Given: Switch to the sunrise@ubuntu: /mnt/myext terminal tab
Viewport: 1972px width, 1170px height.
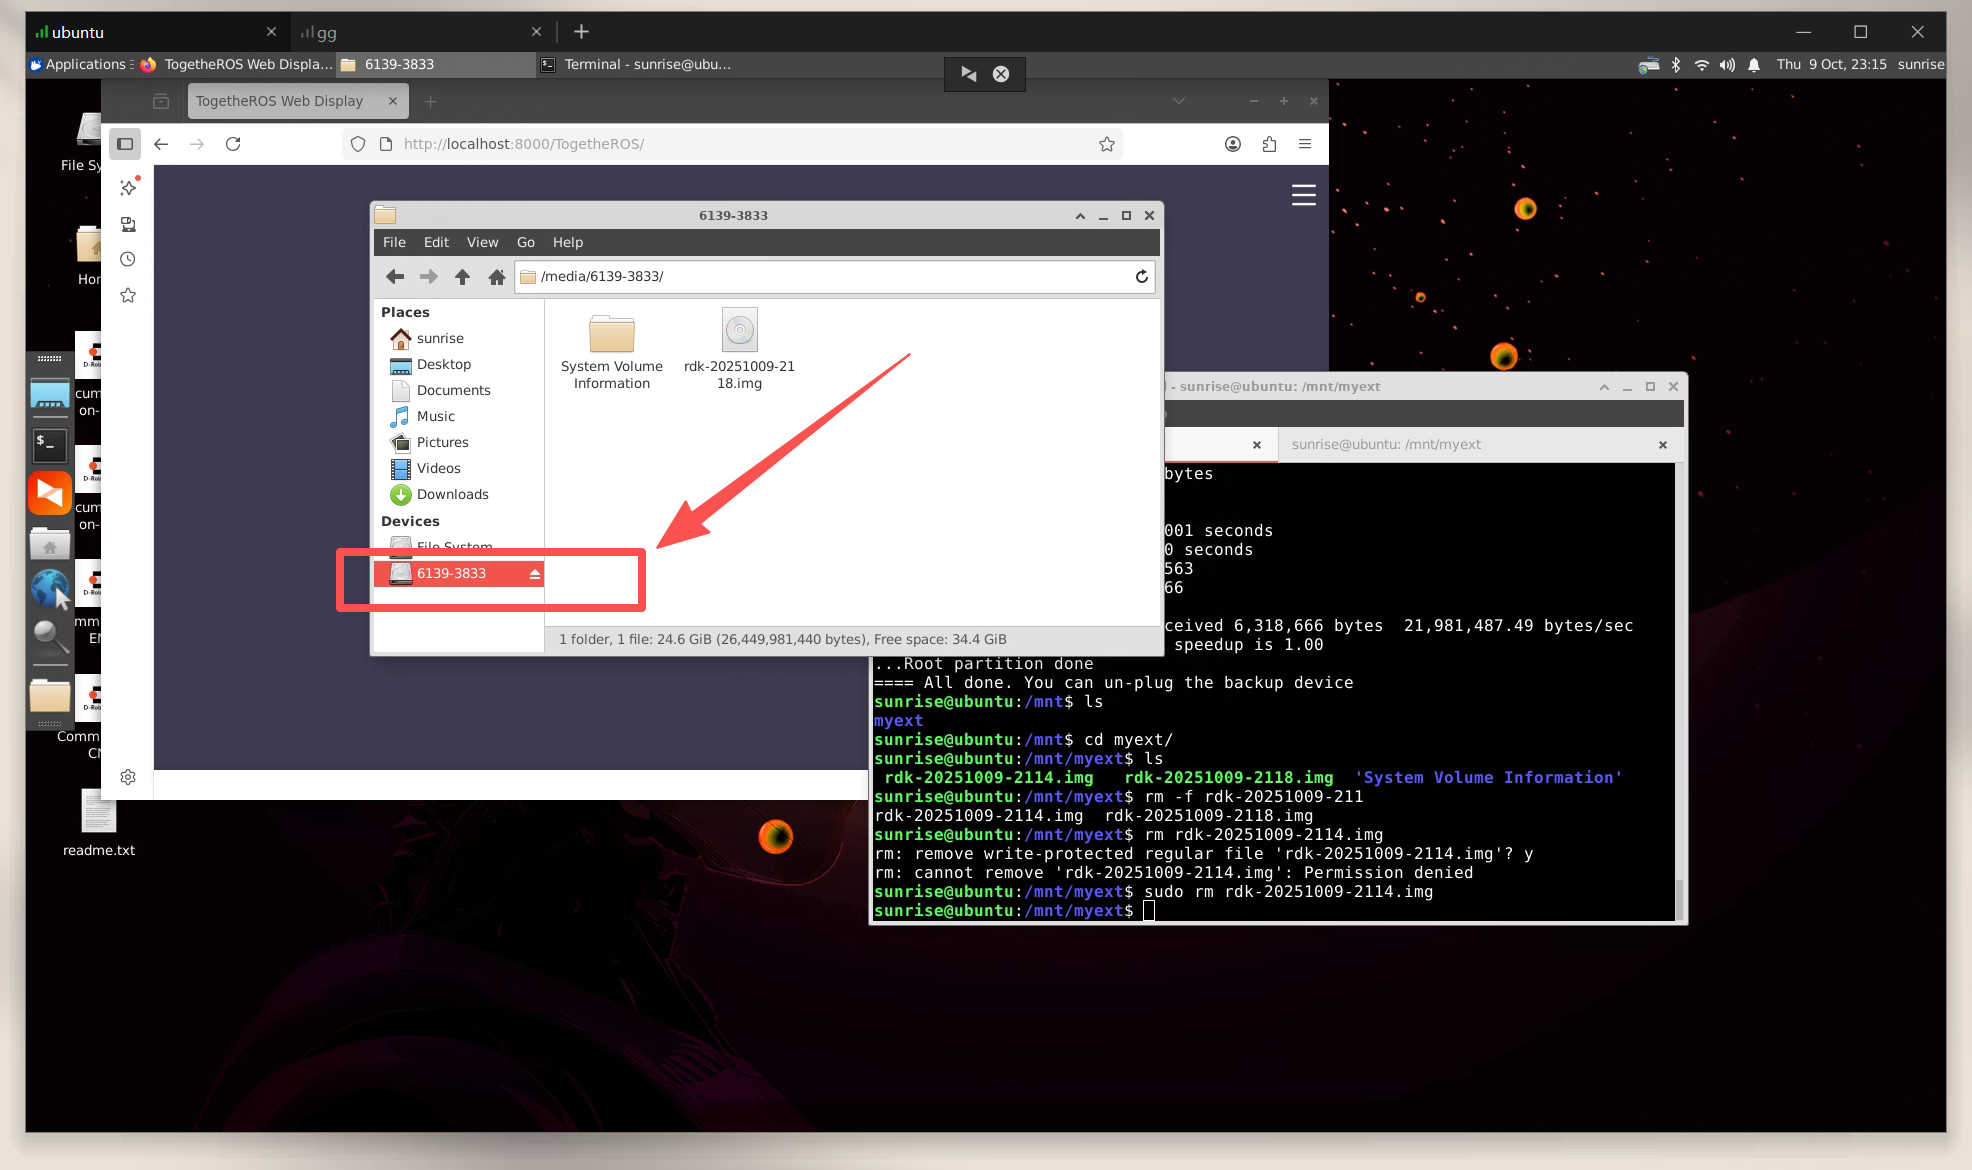Looking at the screenshot, I should click(1385, 445).
